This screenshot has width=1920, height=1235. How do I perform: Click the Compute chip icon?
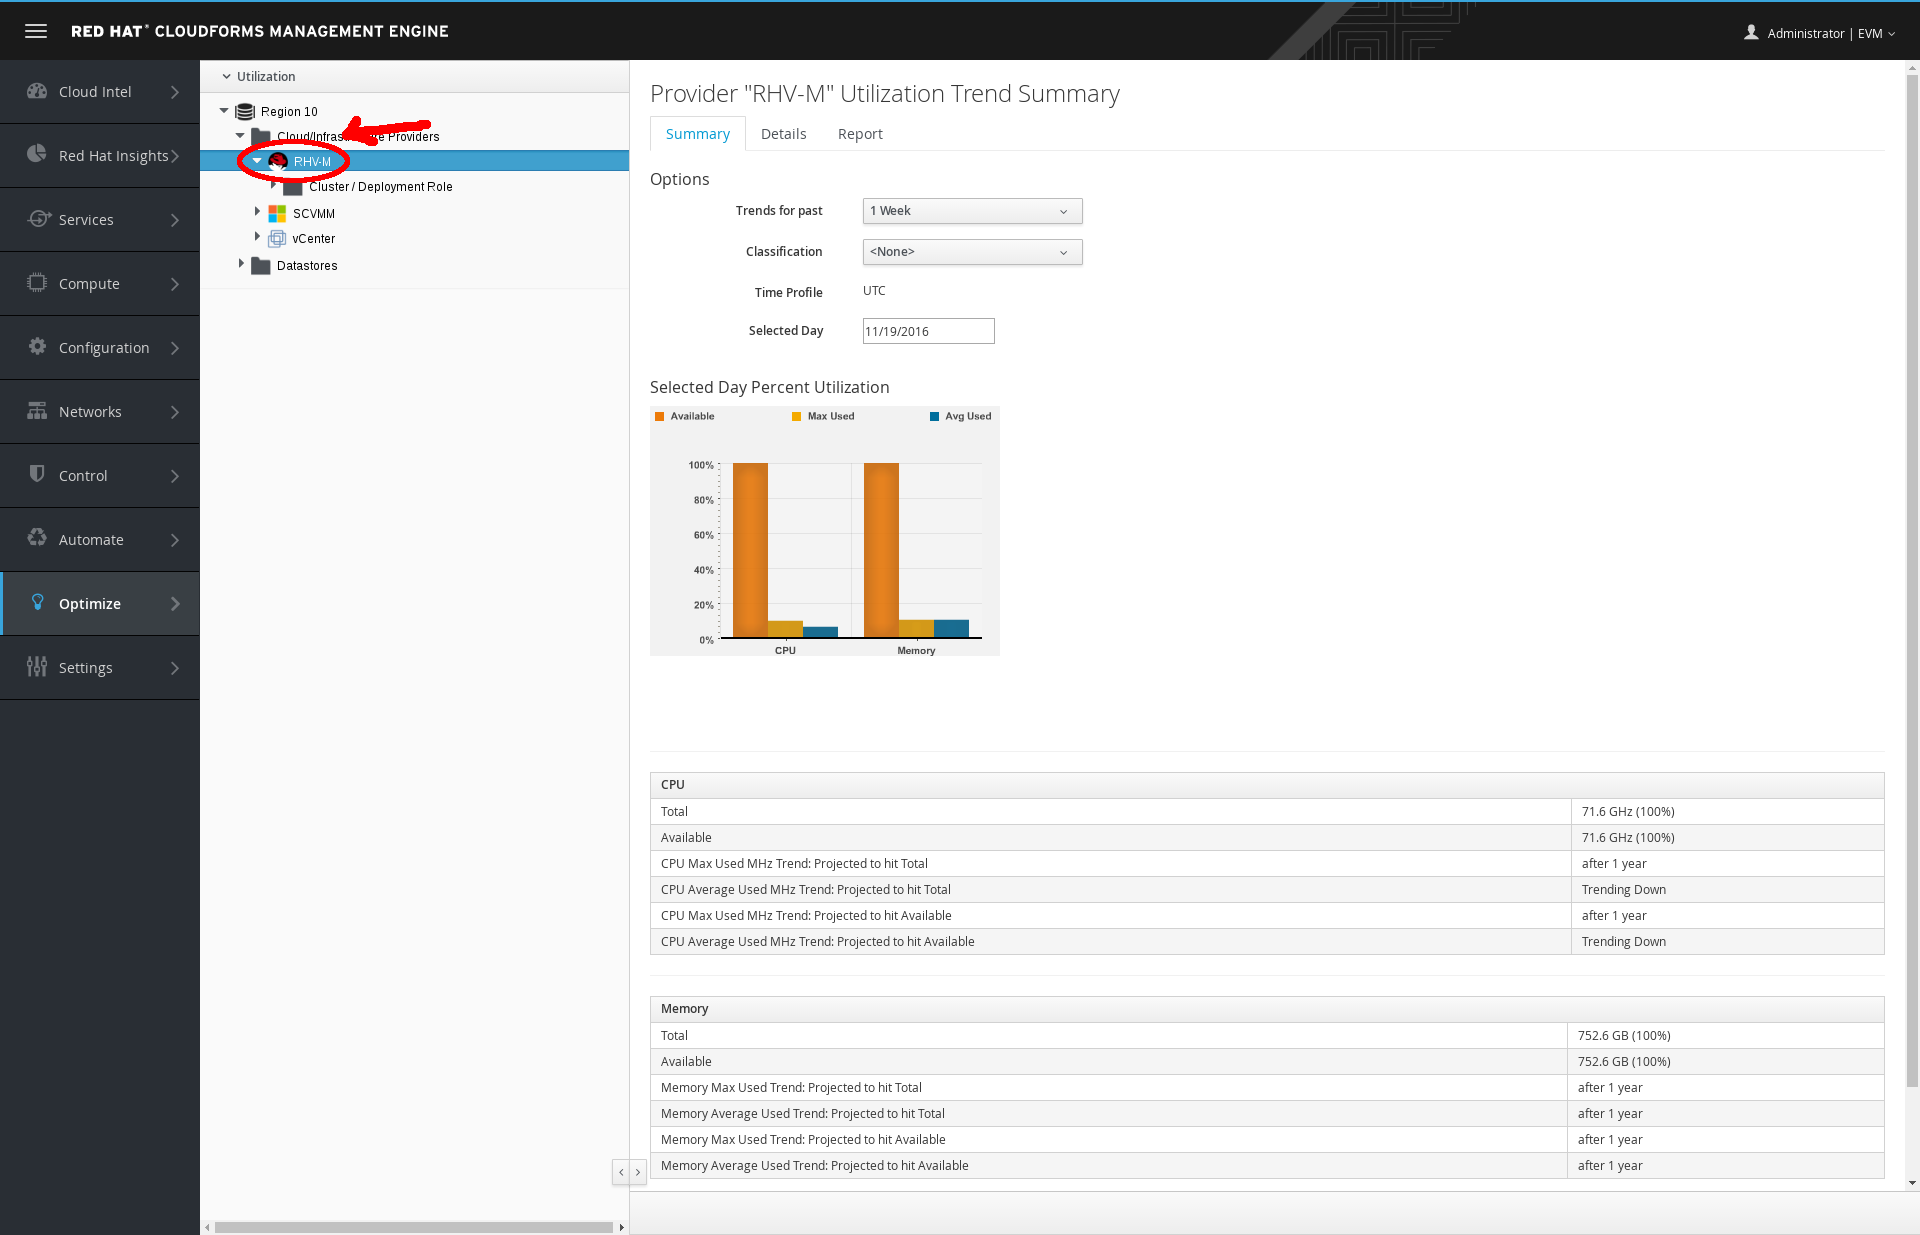[37, 282]
